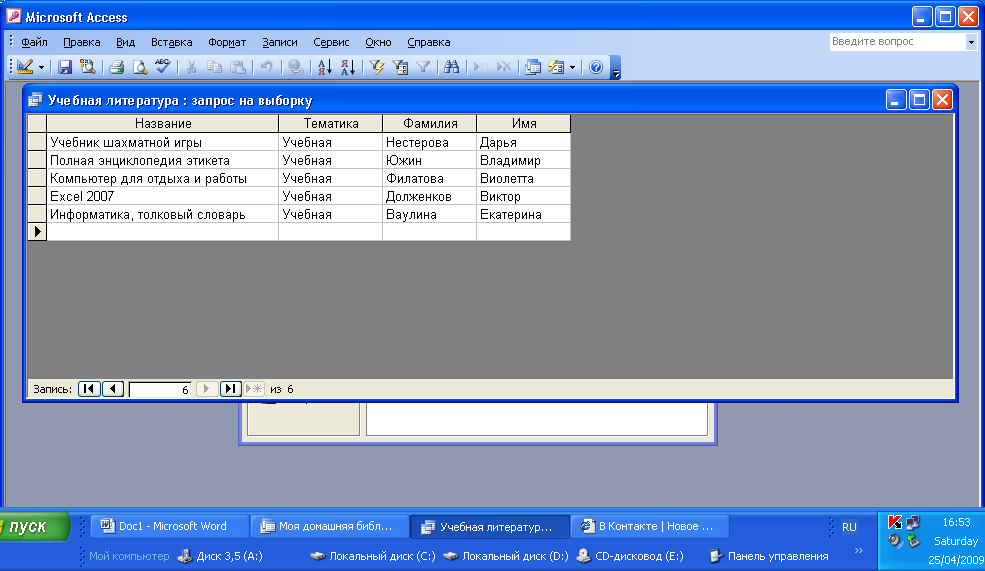
Task: Click the New Object AutoForm icon
Action: [x=556, y=67]
